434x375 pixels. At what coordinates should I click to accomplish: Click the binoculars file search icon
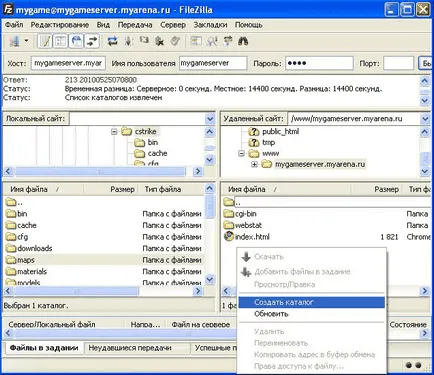tap(243, 41)
